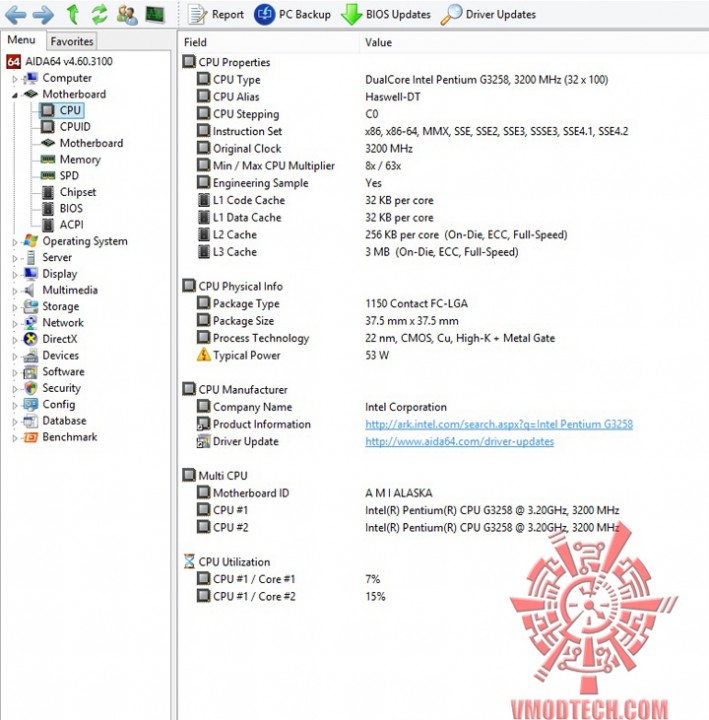Switch to the Favorites tab

[x=72, y=41]
